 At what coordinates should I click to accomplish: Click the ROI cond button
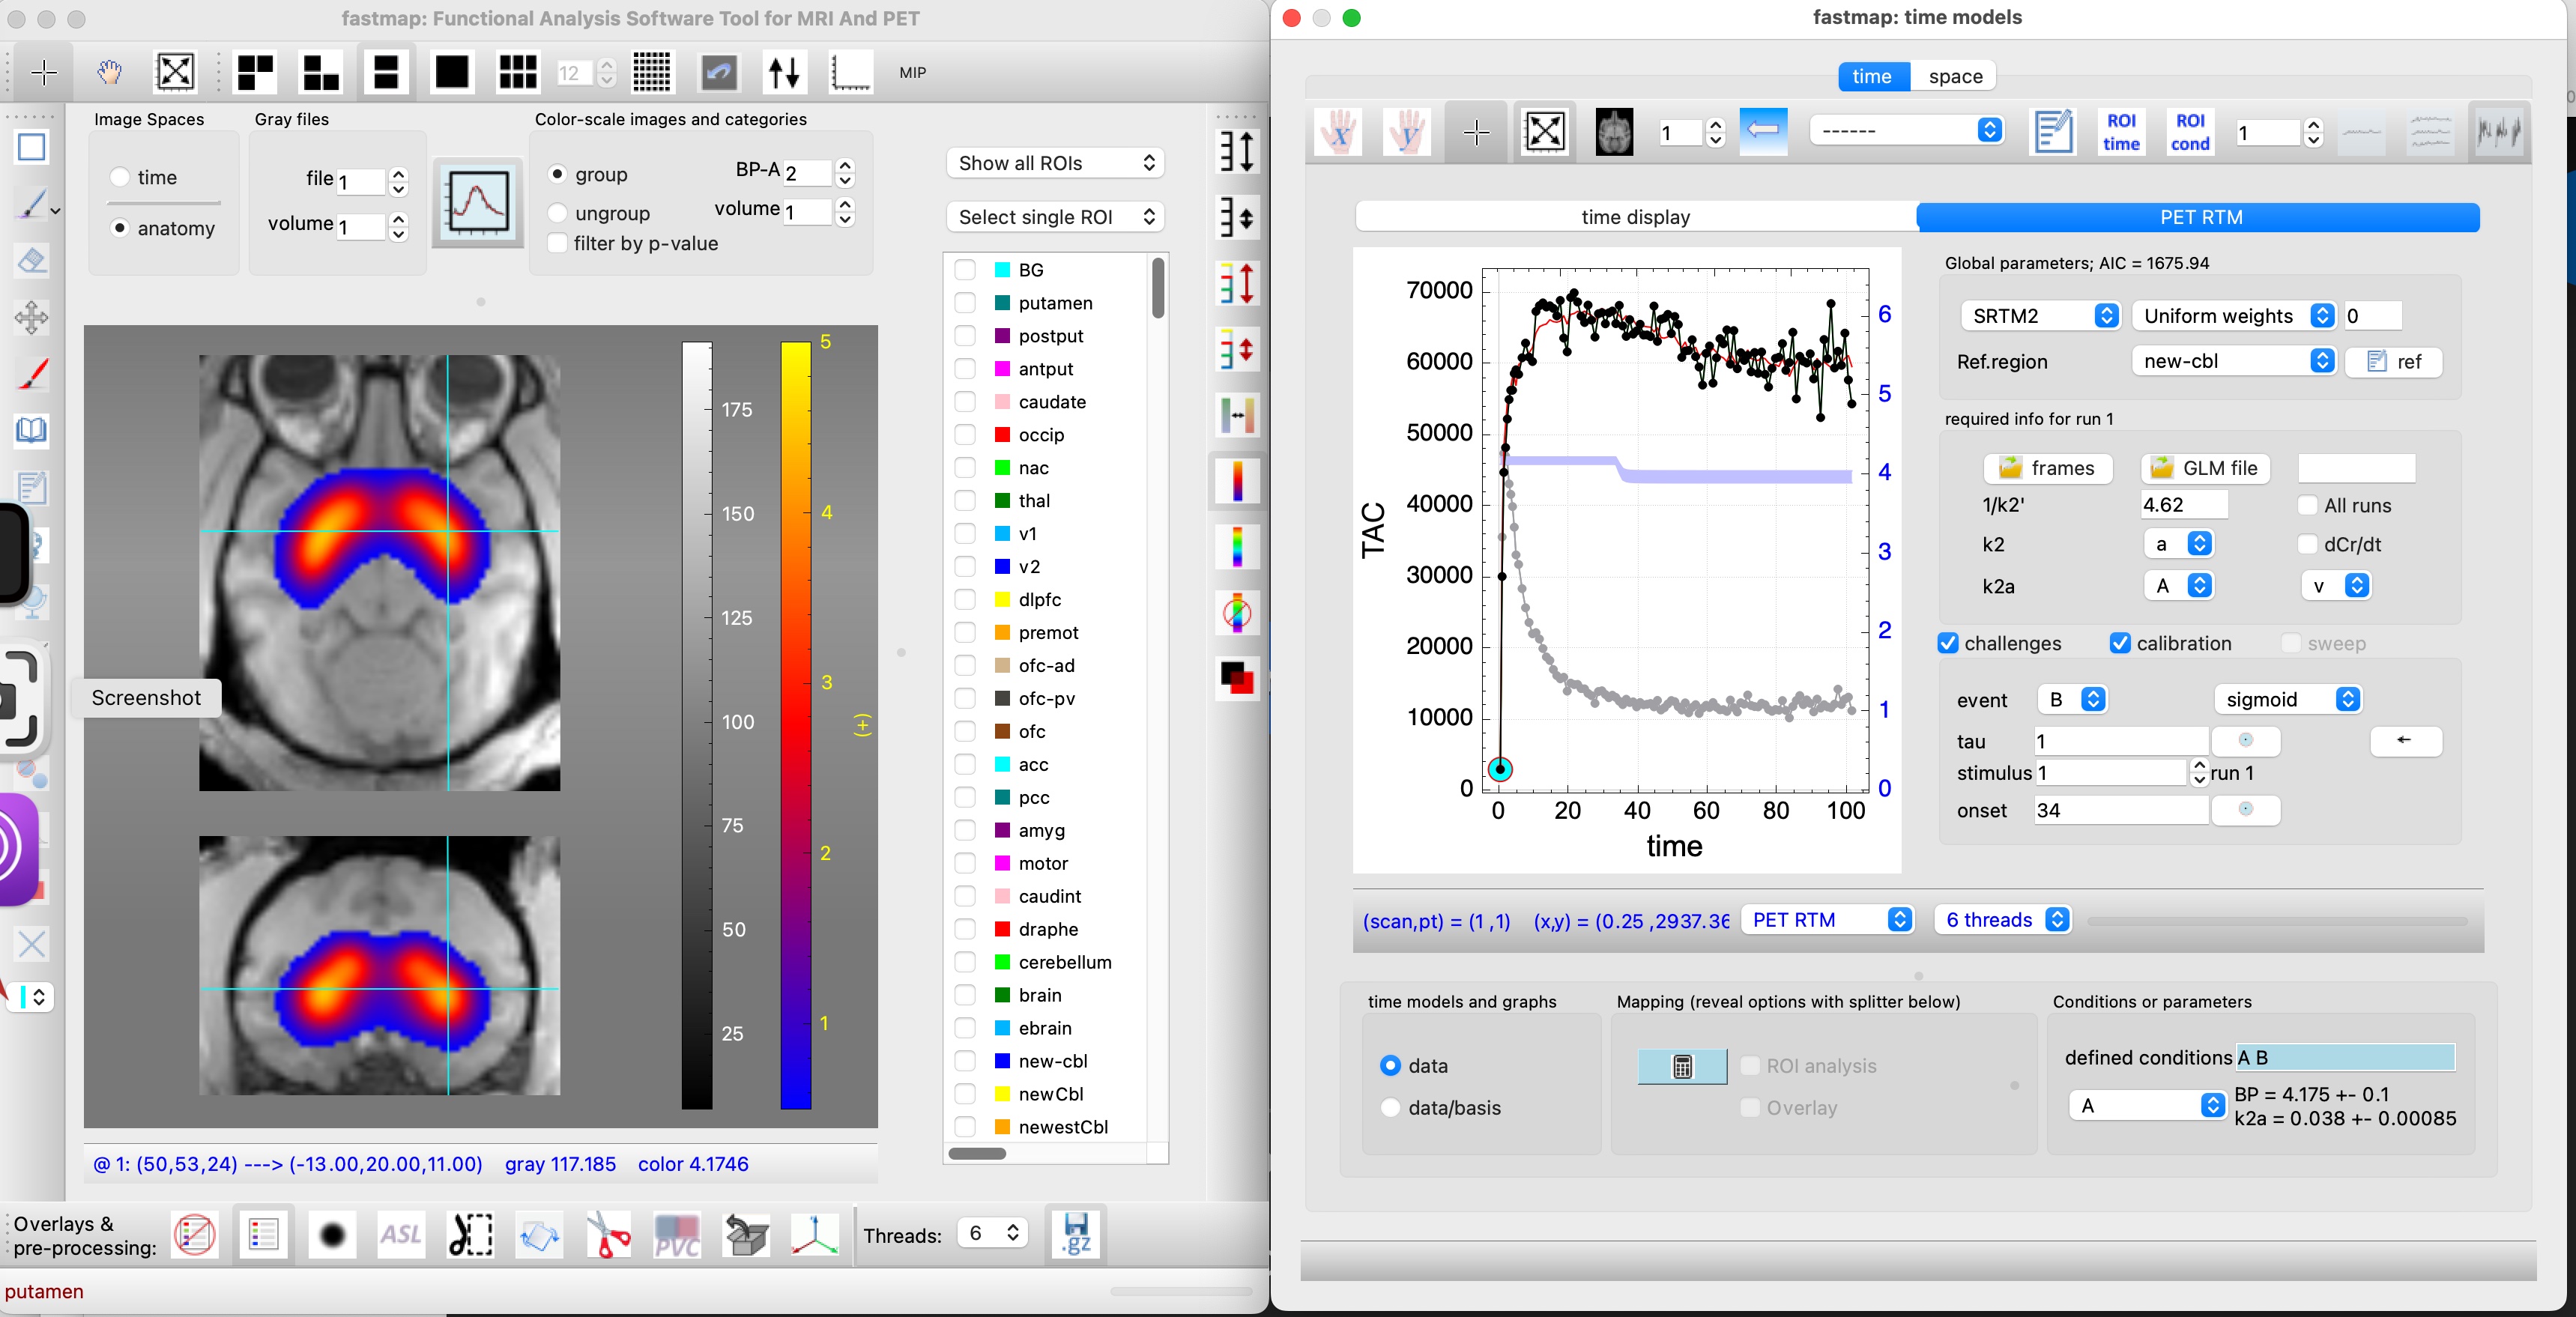[2189, 132]
